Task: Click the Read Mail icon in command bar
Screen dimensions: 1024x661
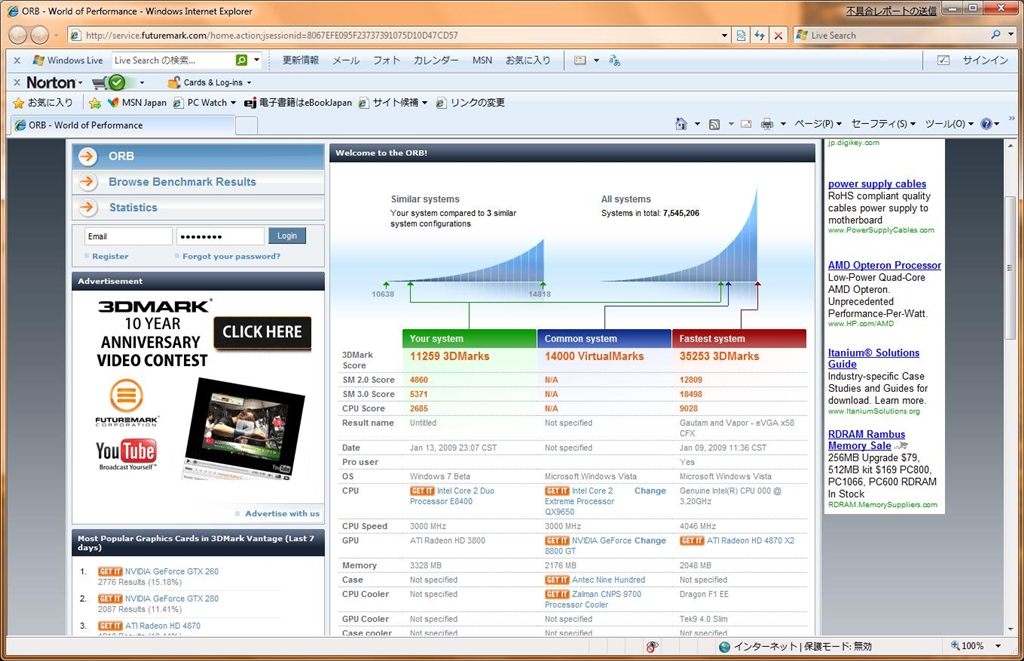Action: click(x=746, y=123)
